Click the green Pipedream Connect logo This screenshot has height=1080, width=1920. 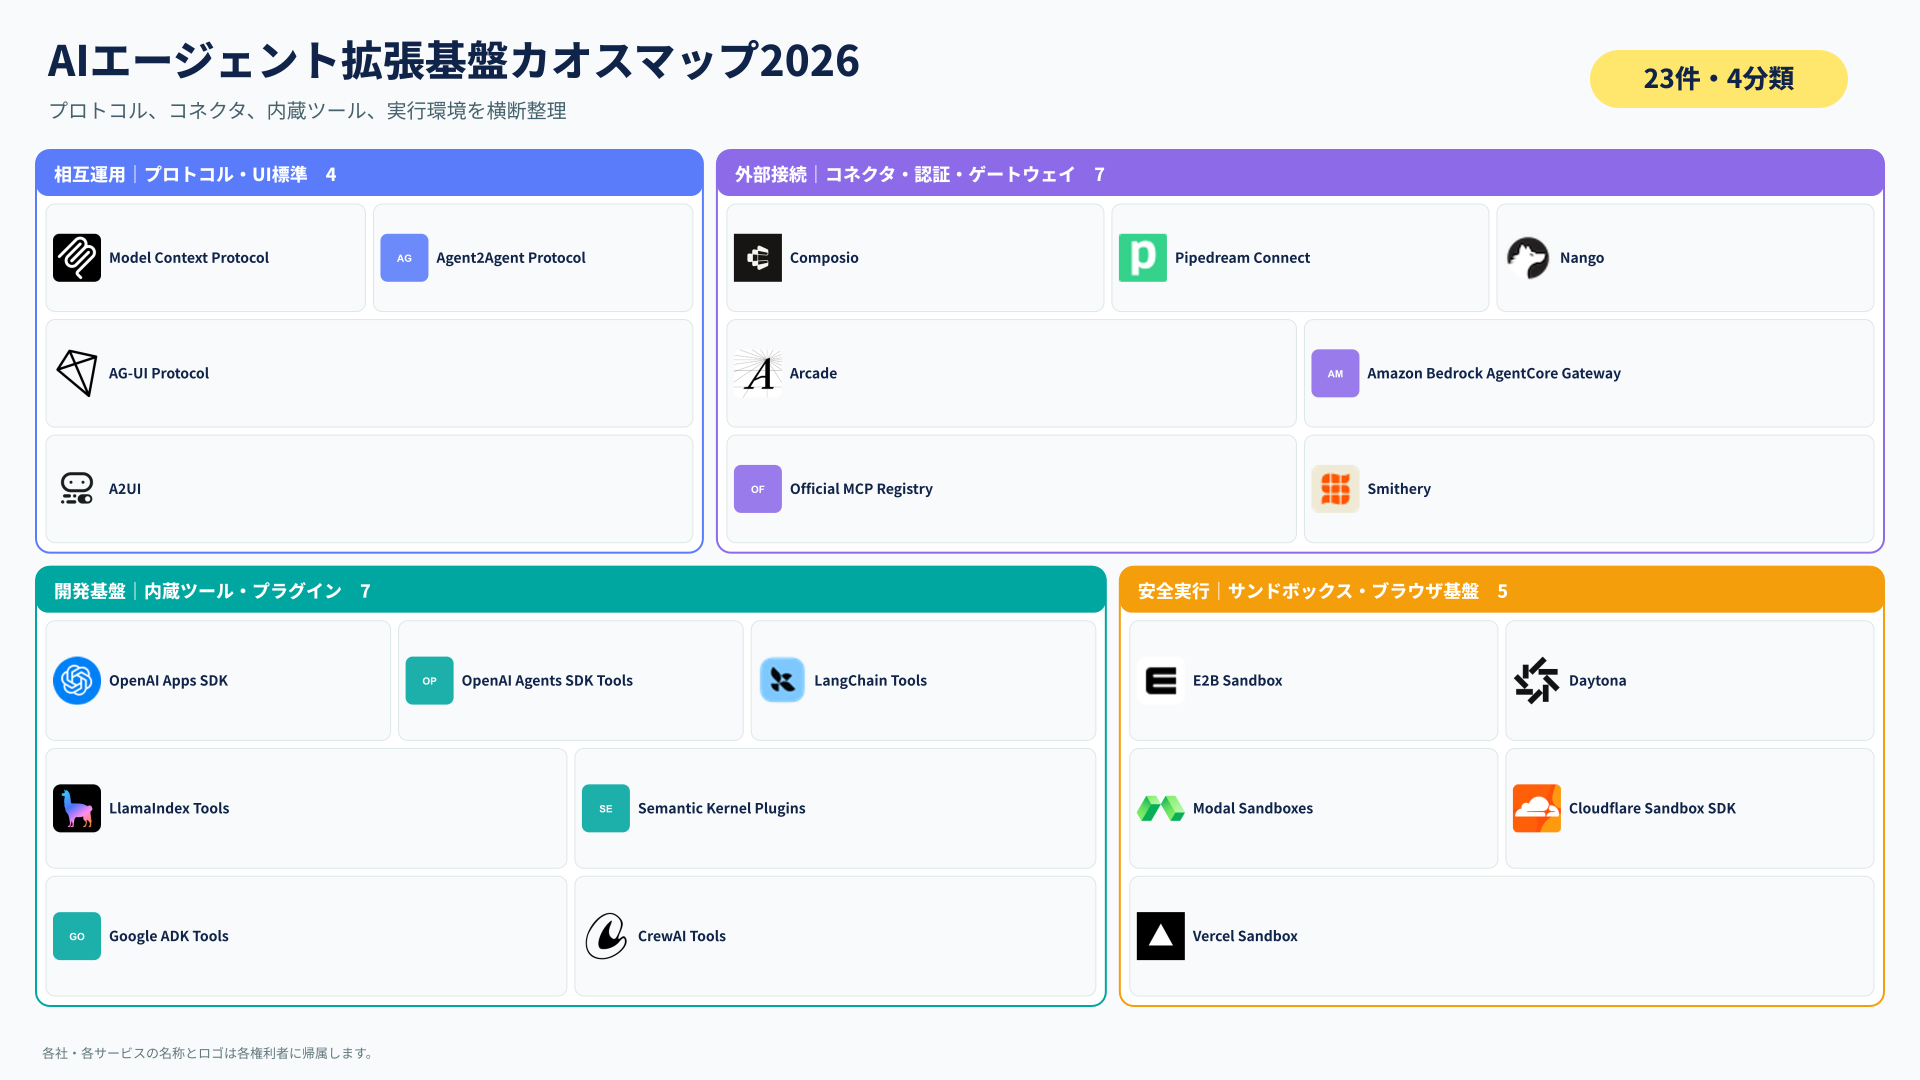(x=1143, y=258)
